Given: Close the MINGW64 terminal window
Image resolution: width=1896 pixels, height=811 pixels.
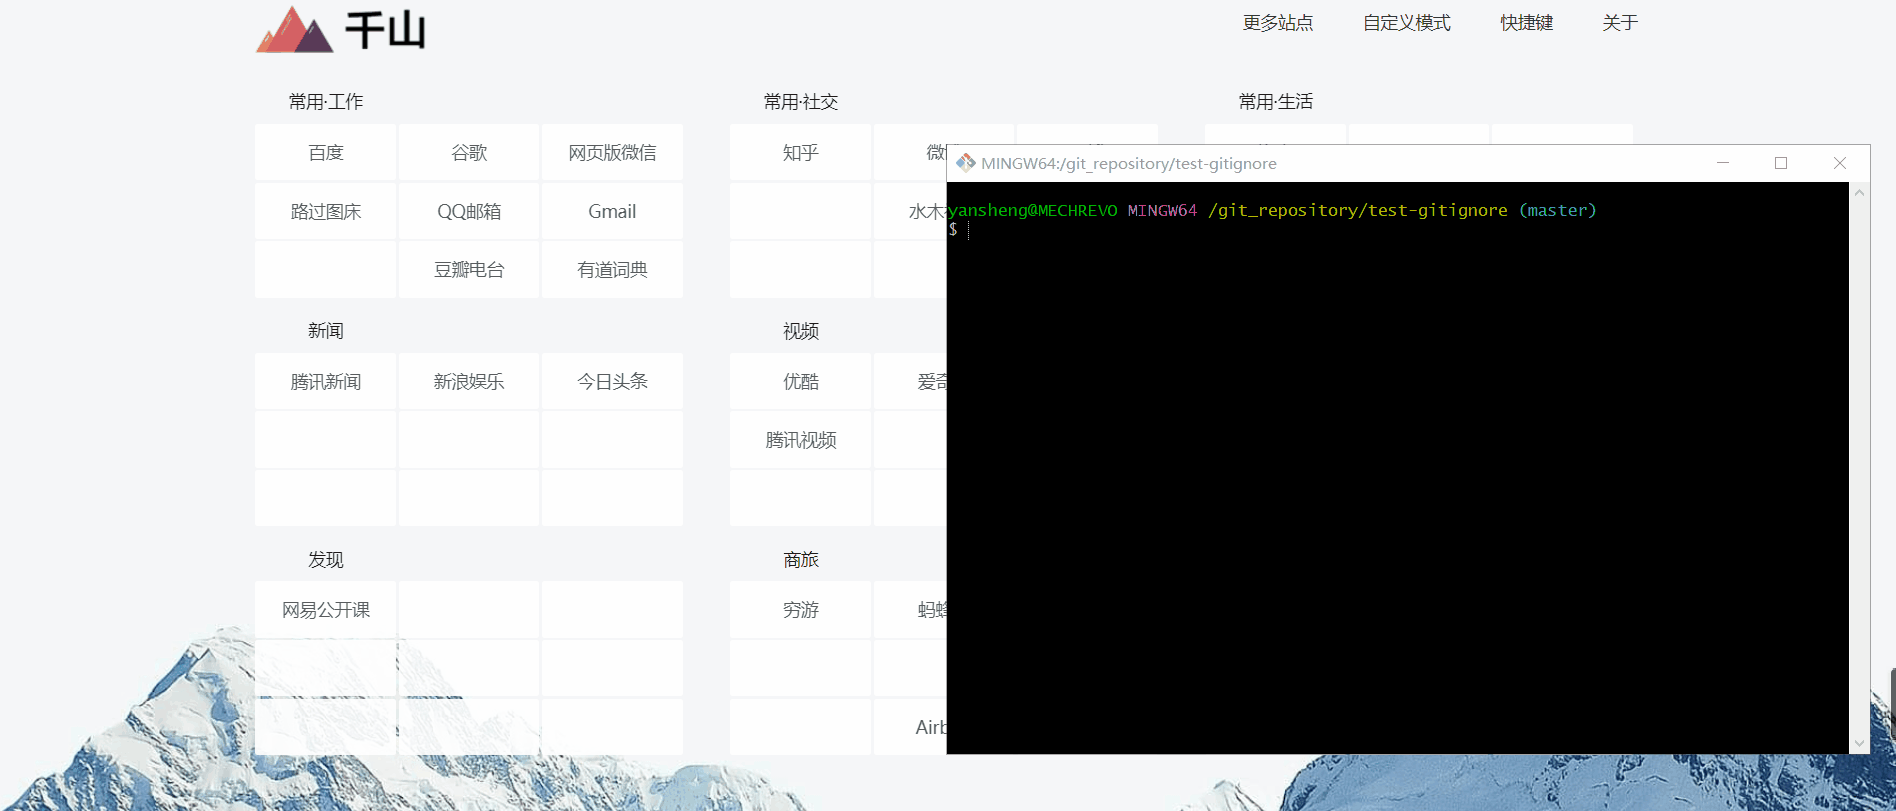Looking at the screenshot, I should coord(1840,163).
